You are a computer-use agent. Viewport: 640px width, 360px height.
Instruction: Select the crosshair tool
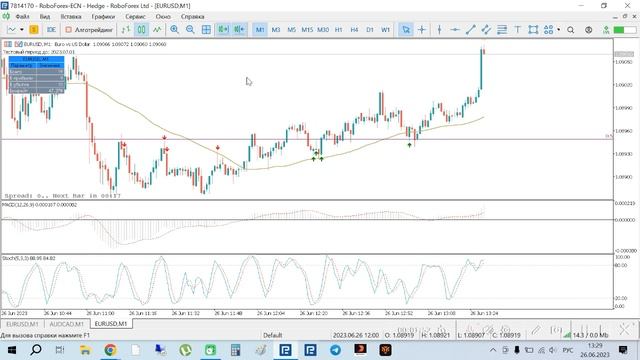click(x=422, y=30)
